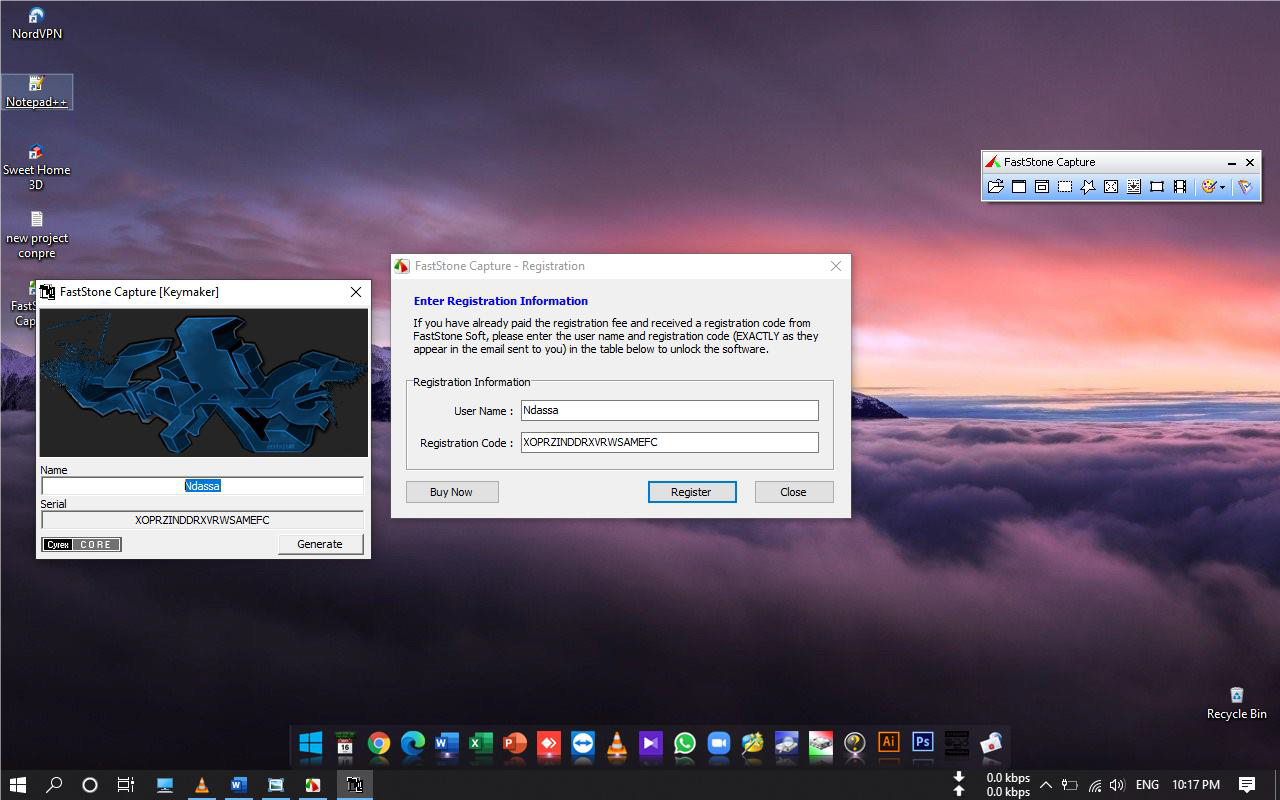This screenshot has height=800, width=1280.
Task: Launch Excel from the dock
Action: coord(481,743)
